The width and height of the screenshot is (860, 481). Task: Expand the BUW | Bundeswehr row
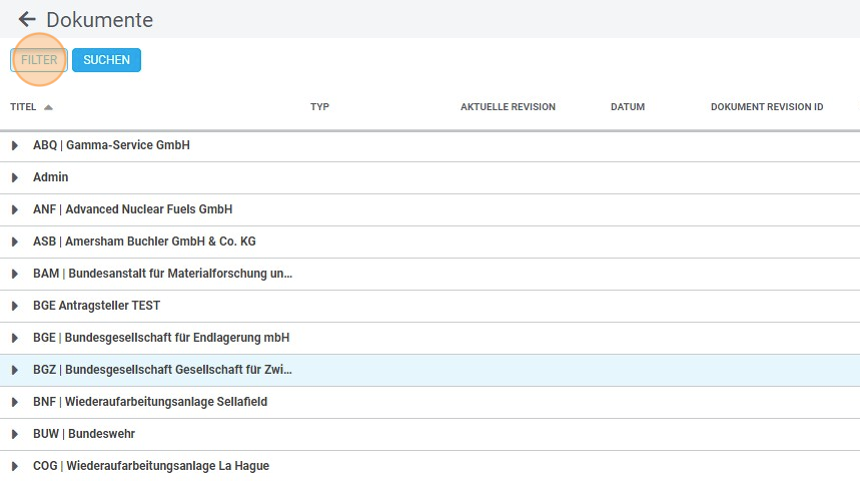15,434
